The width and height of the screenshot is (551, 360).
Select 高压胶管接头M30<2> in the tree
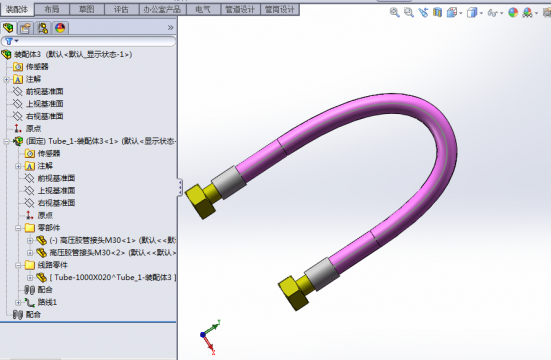[112, 252]
